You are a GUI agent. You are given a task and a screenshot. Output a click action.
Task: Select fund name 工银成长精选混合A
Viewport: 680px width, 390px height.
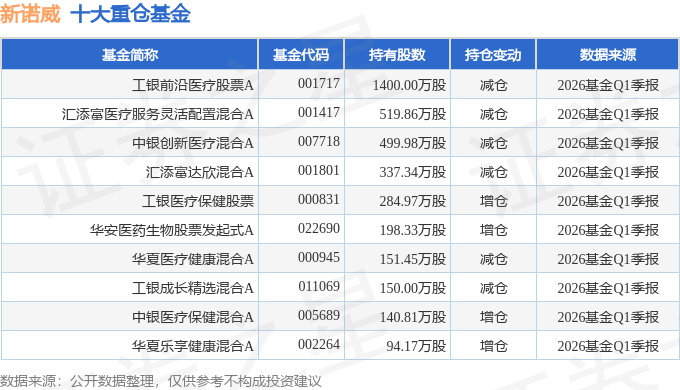click(193, 288)
